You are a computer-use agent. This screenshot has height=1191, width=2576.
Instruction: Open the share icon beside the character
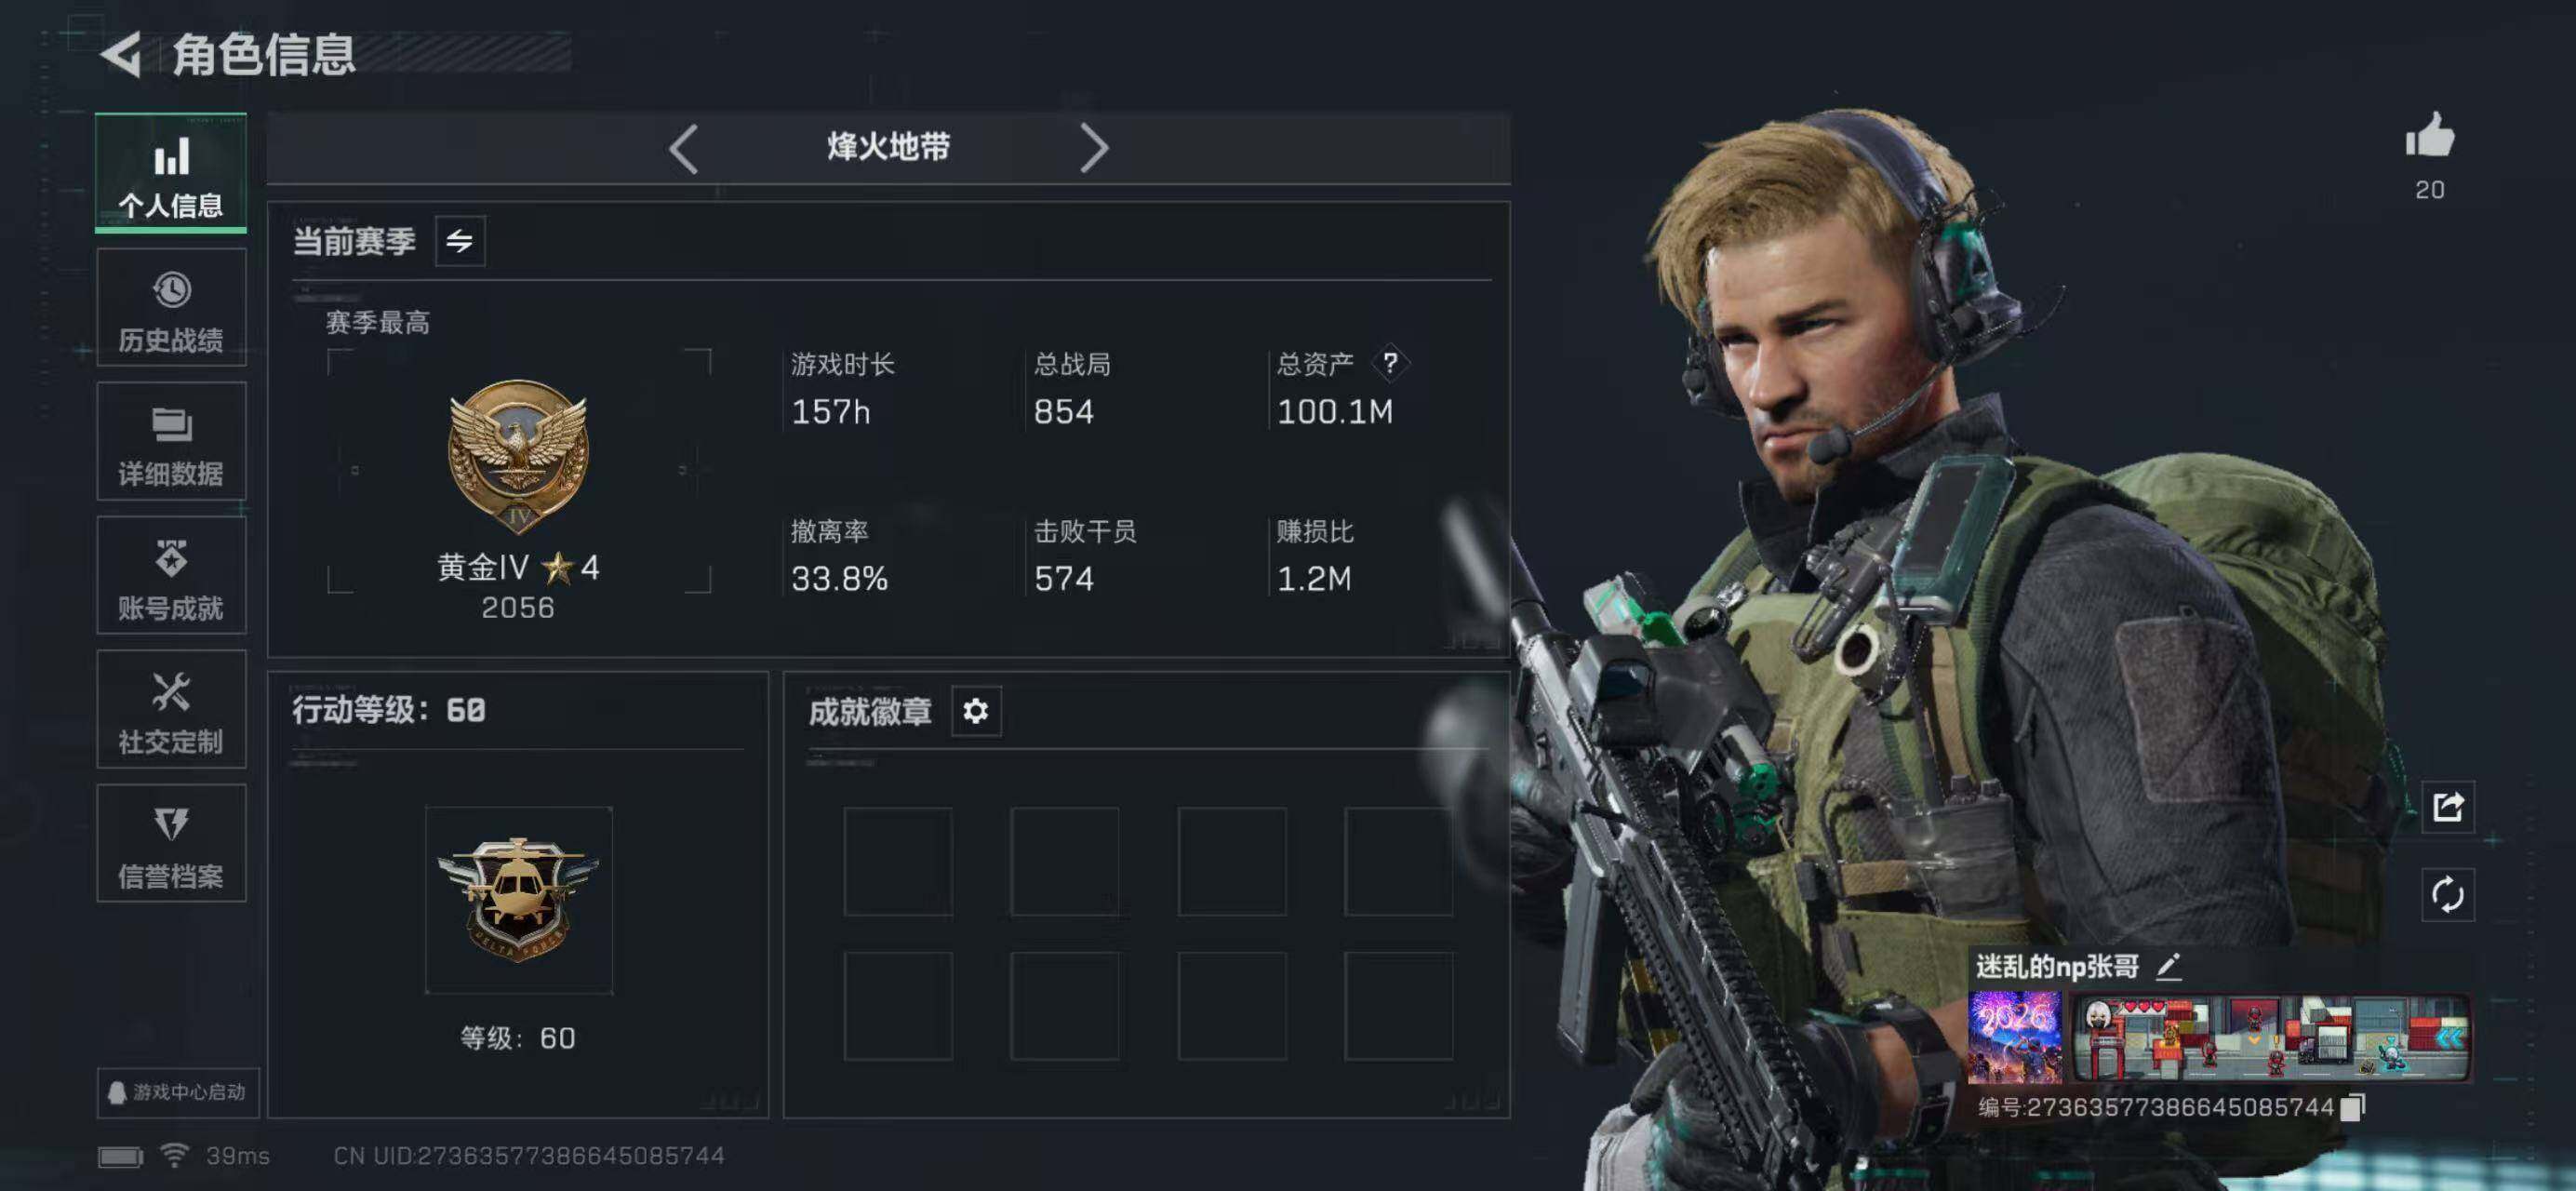(2447, 807)
